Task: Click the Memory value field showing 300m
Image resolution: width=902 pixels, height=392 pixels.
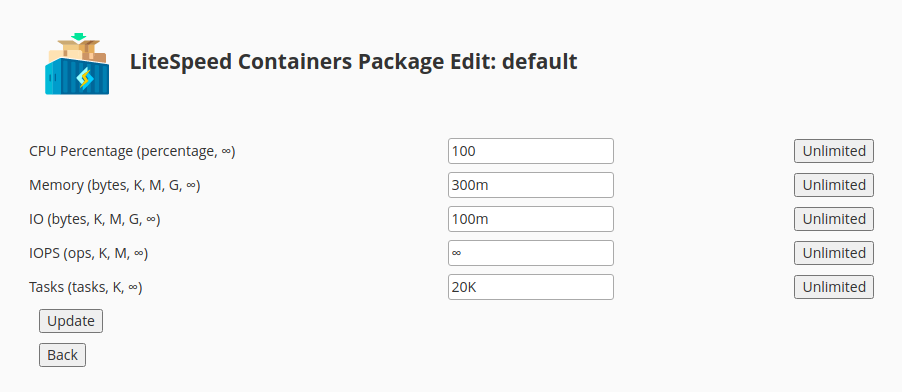Action: point(530,185)
